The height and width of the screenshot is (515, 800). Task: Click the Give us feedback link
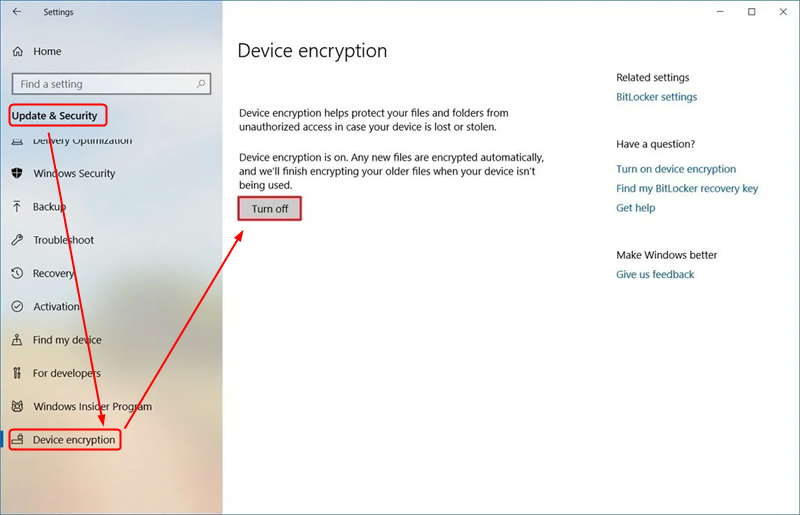pos(655,275)
